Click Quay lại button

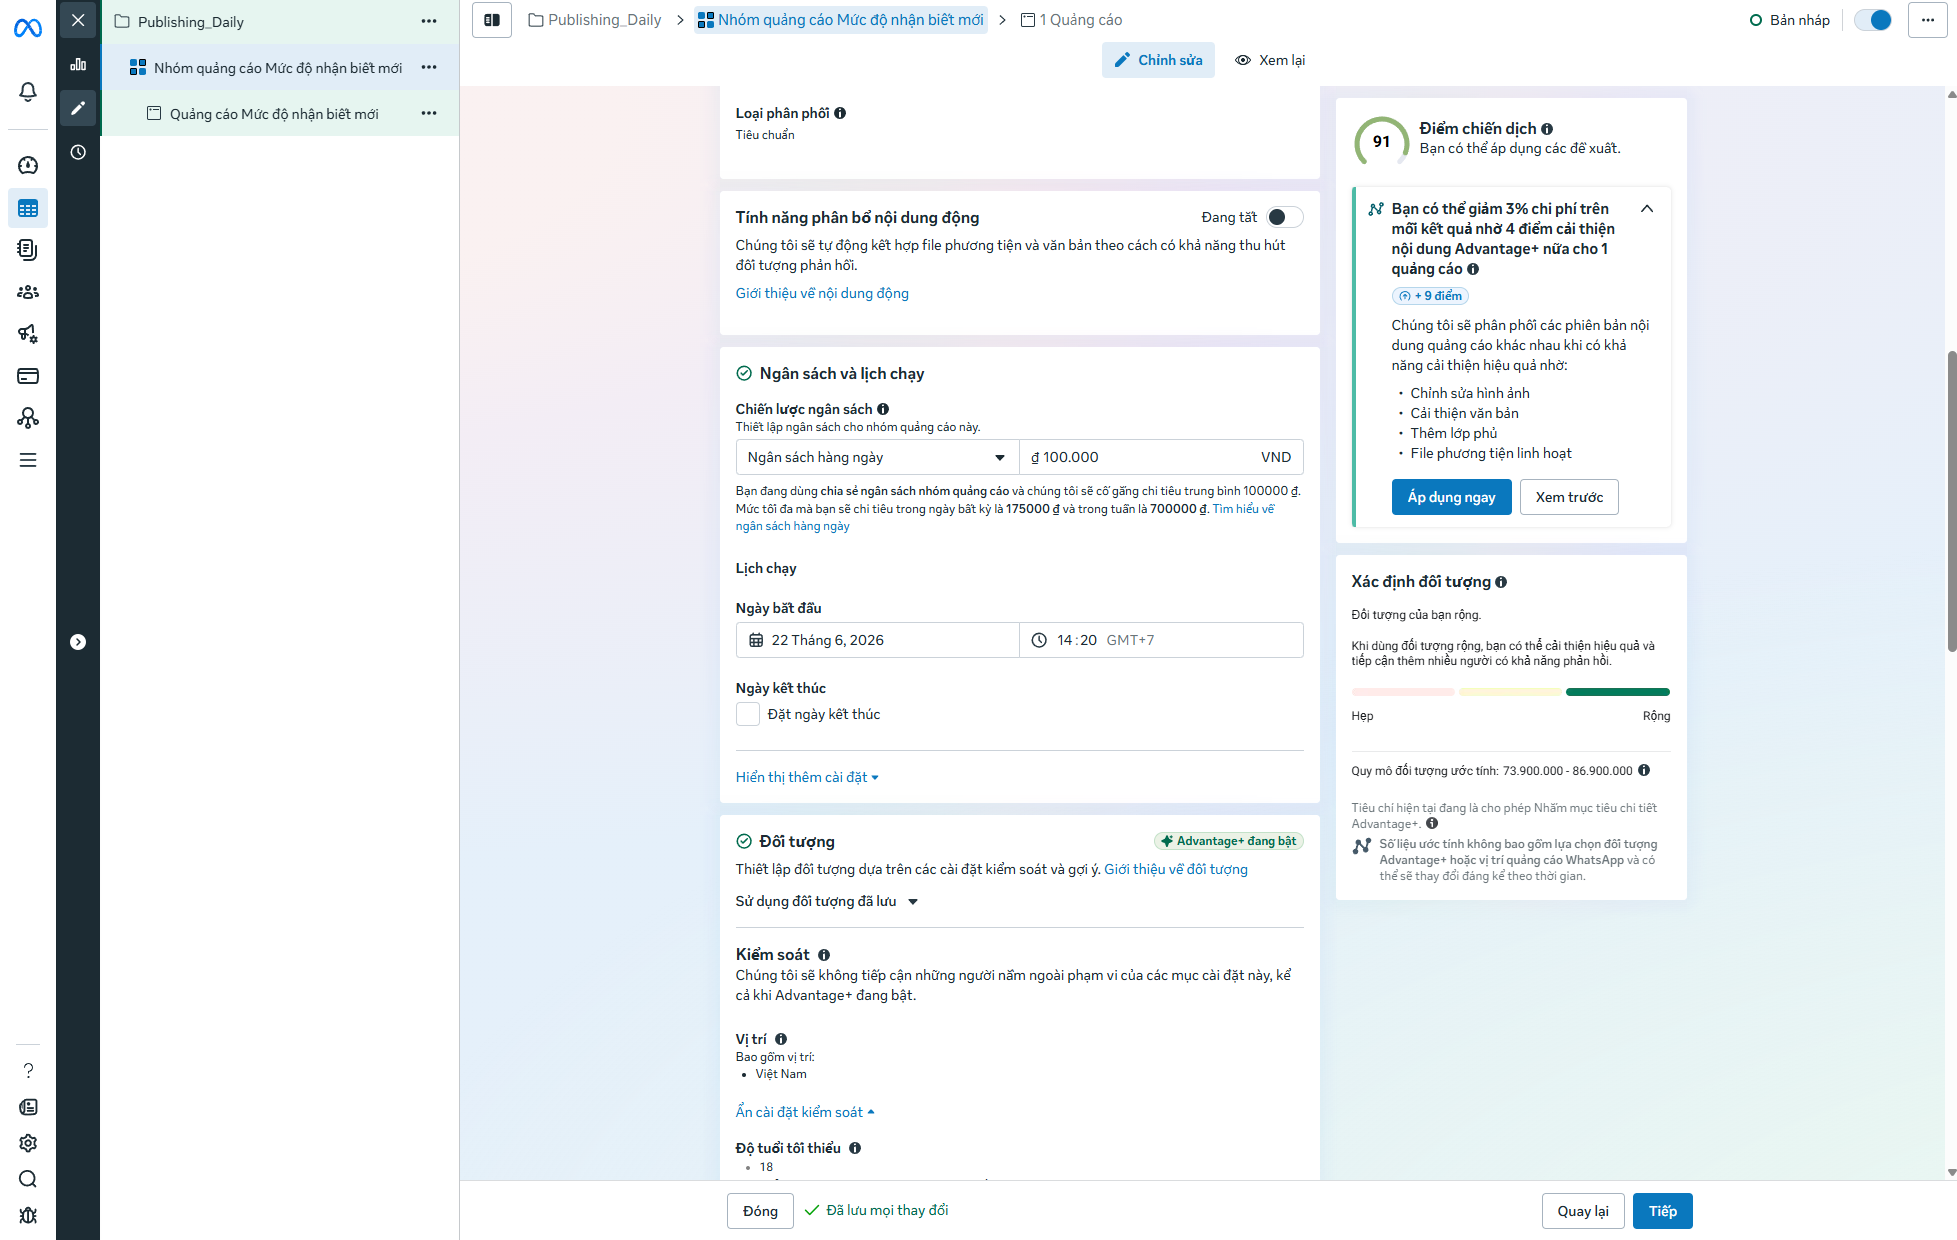tap(1583, 1211)
